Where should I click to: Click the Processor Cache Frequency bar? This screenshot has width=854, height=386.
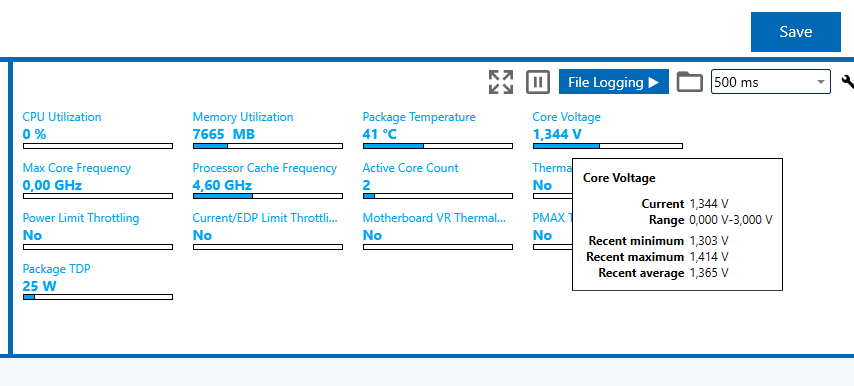coord(267,196)
